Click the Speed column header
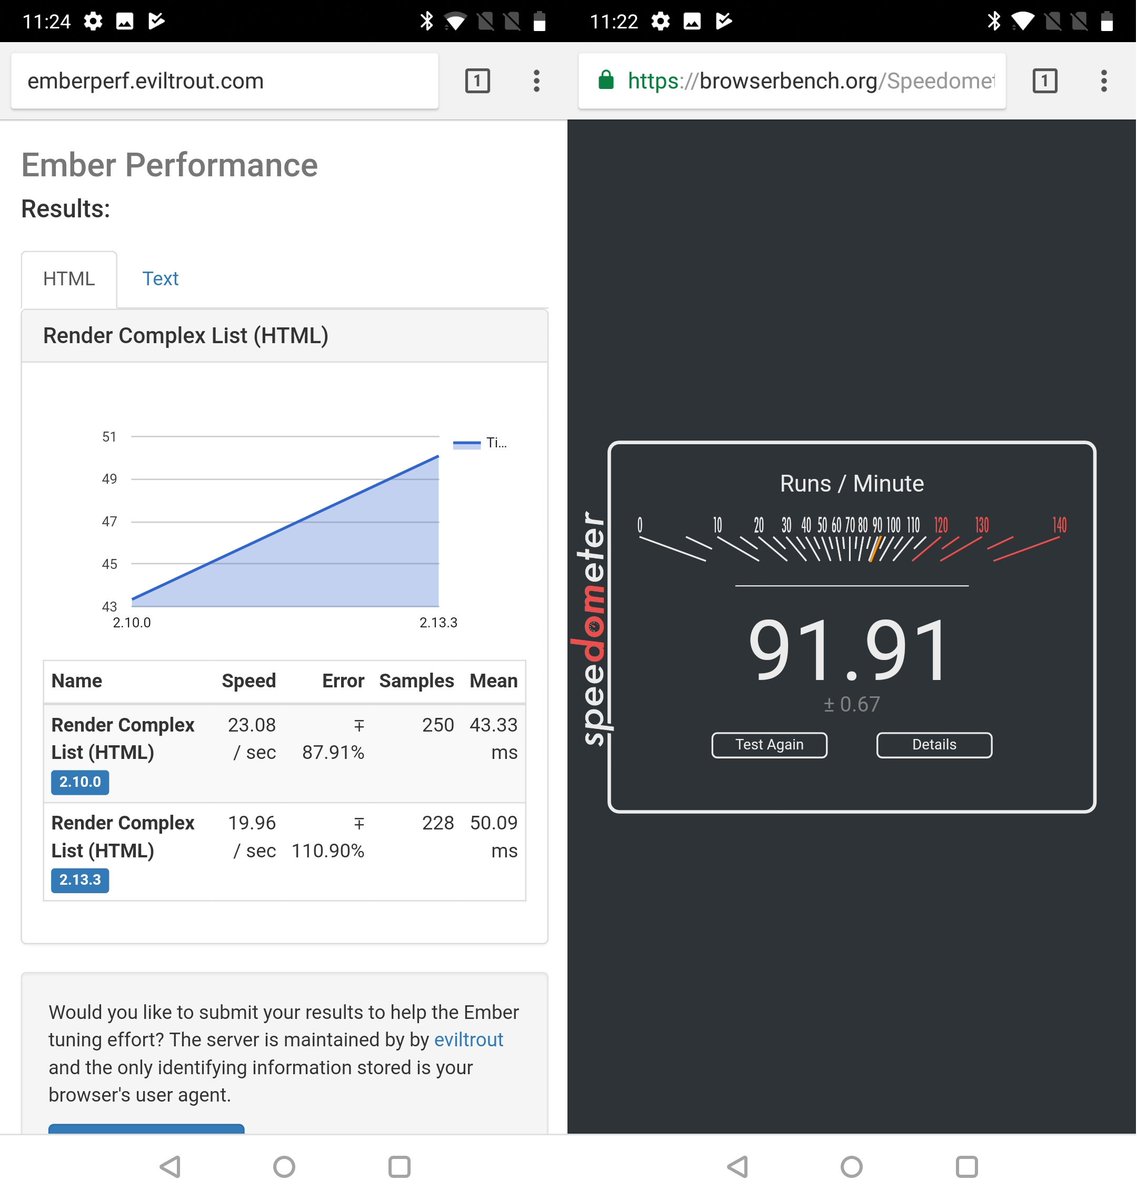The height and width of the screenshot is (1200, 1137). [x=248, y=681]
